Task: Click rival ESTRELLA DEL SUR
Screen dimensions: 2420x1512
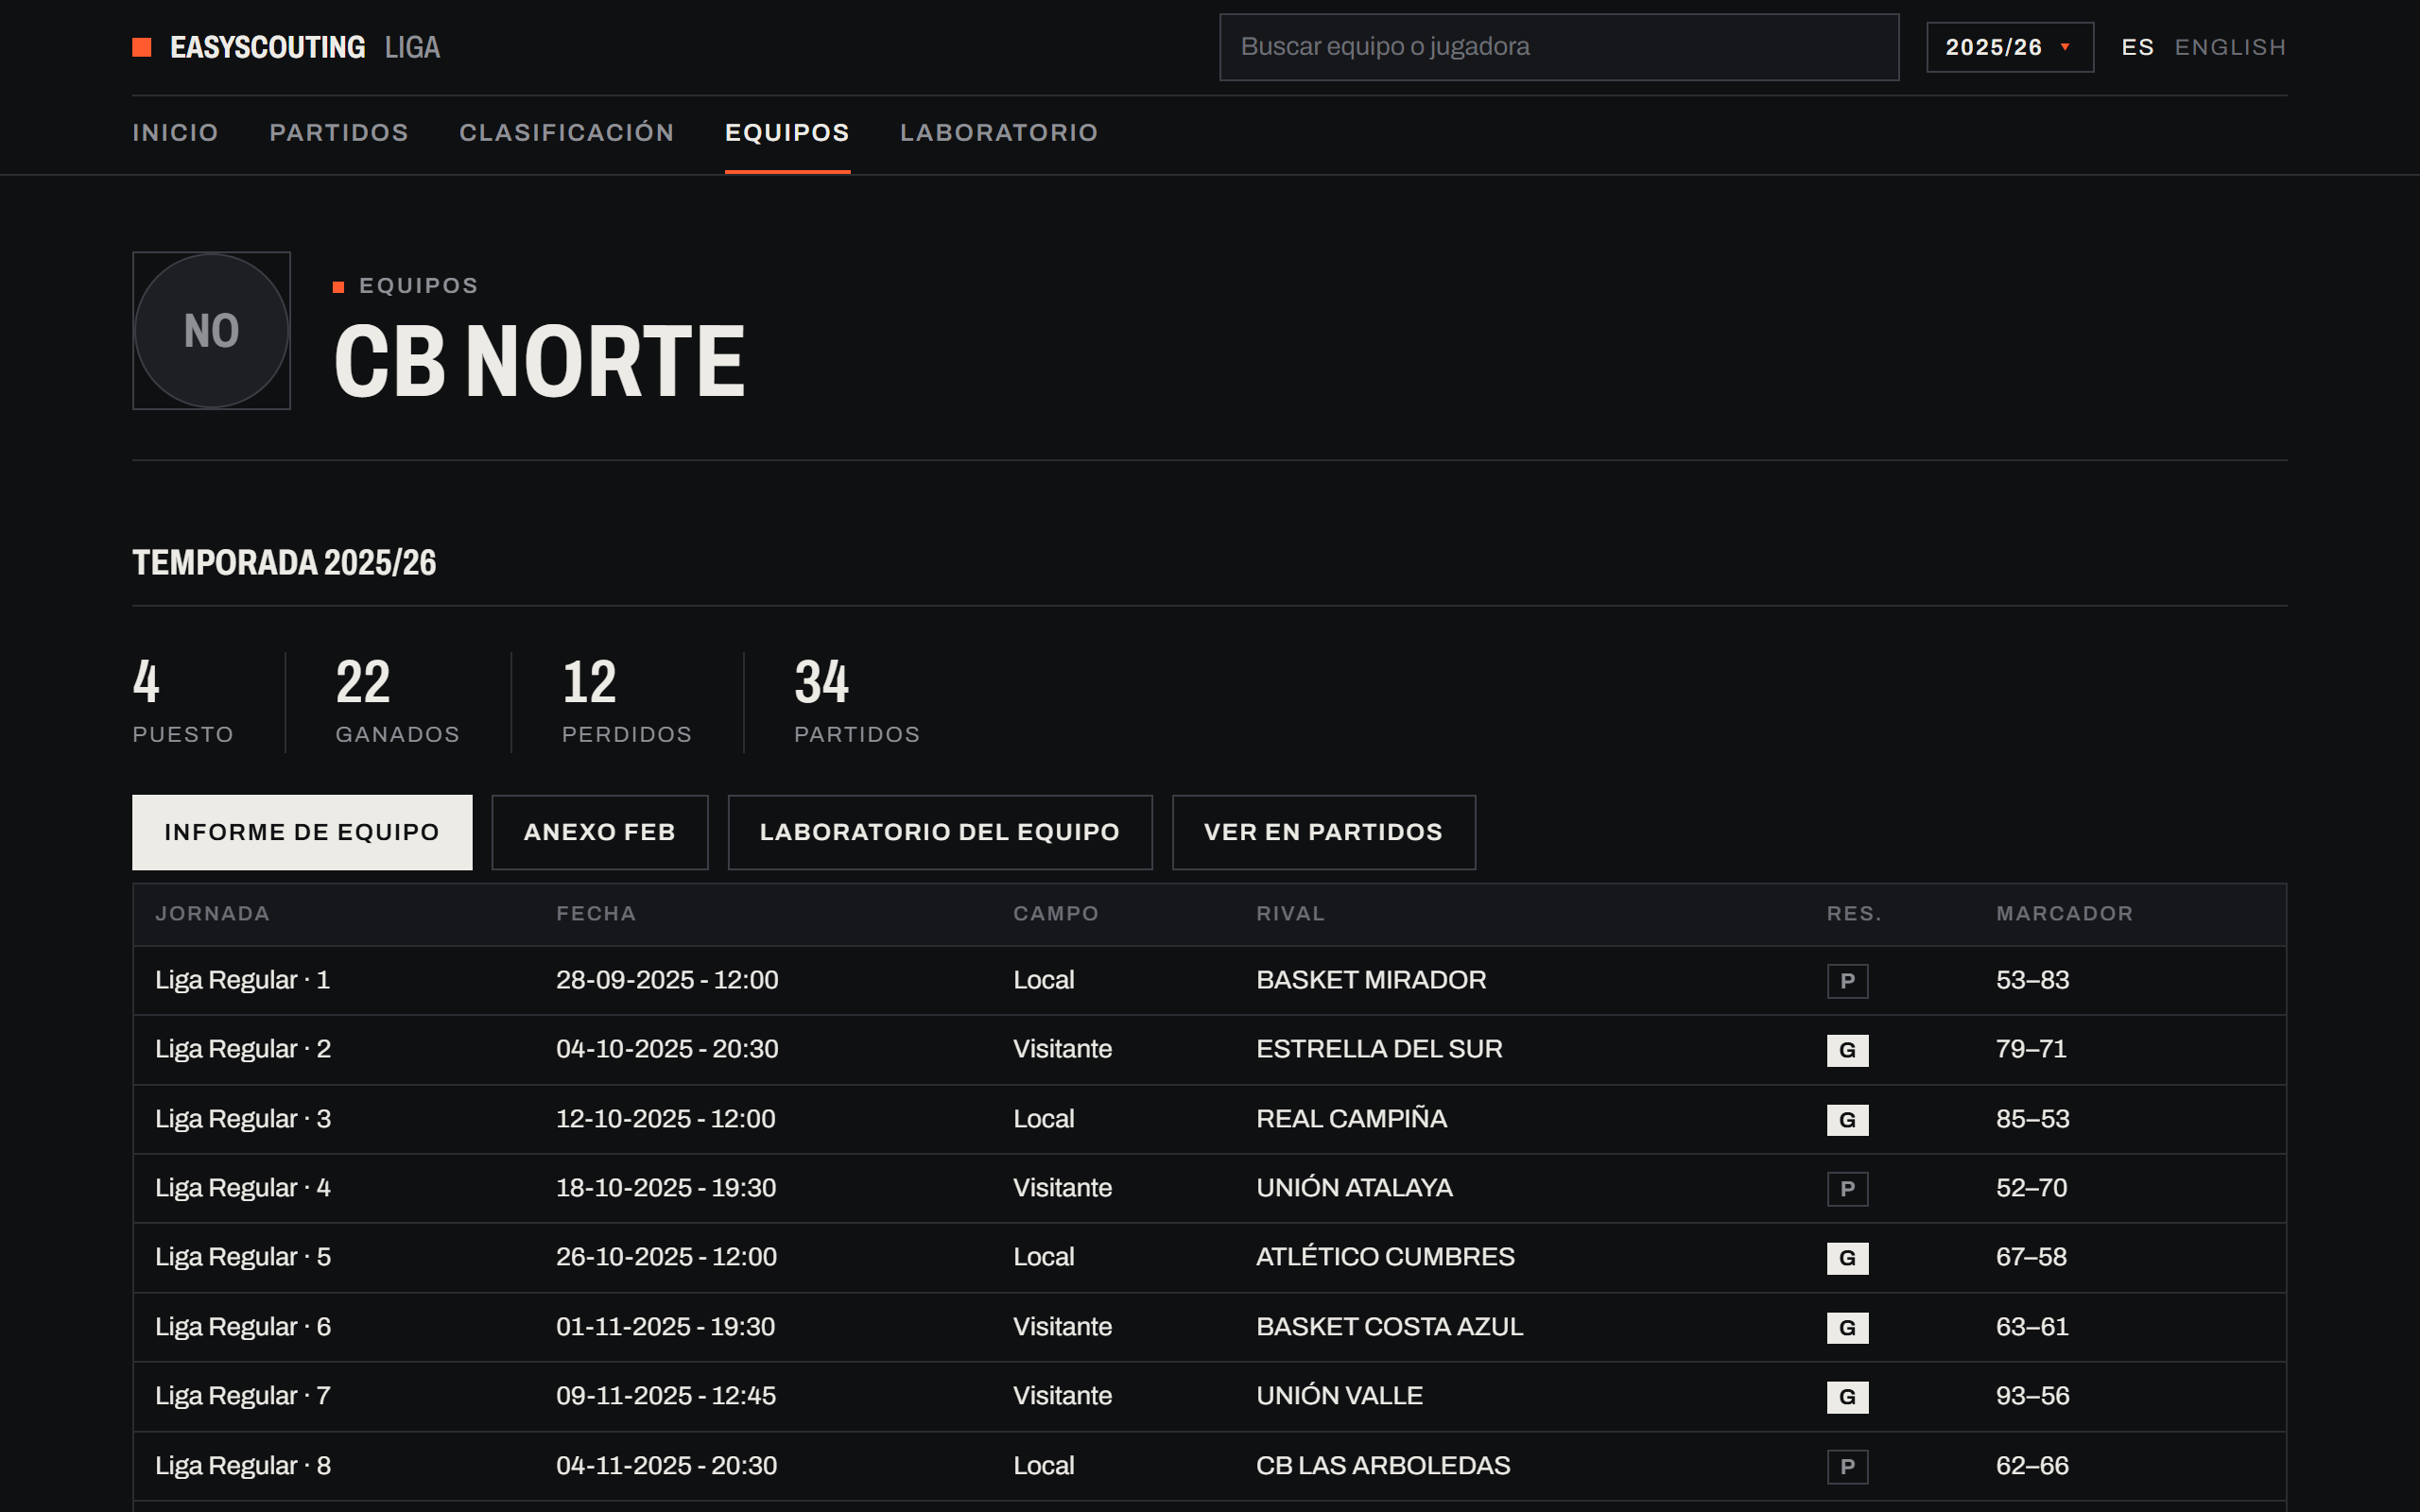Action: click(x=1379, y=1049)
